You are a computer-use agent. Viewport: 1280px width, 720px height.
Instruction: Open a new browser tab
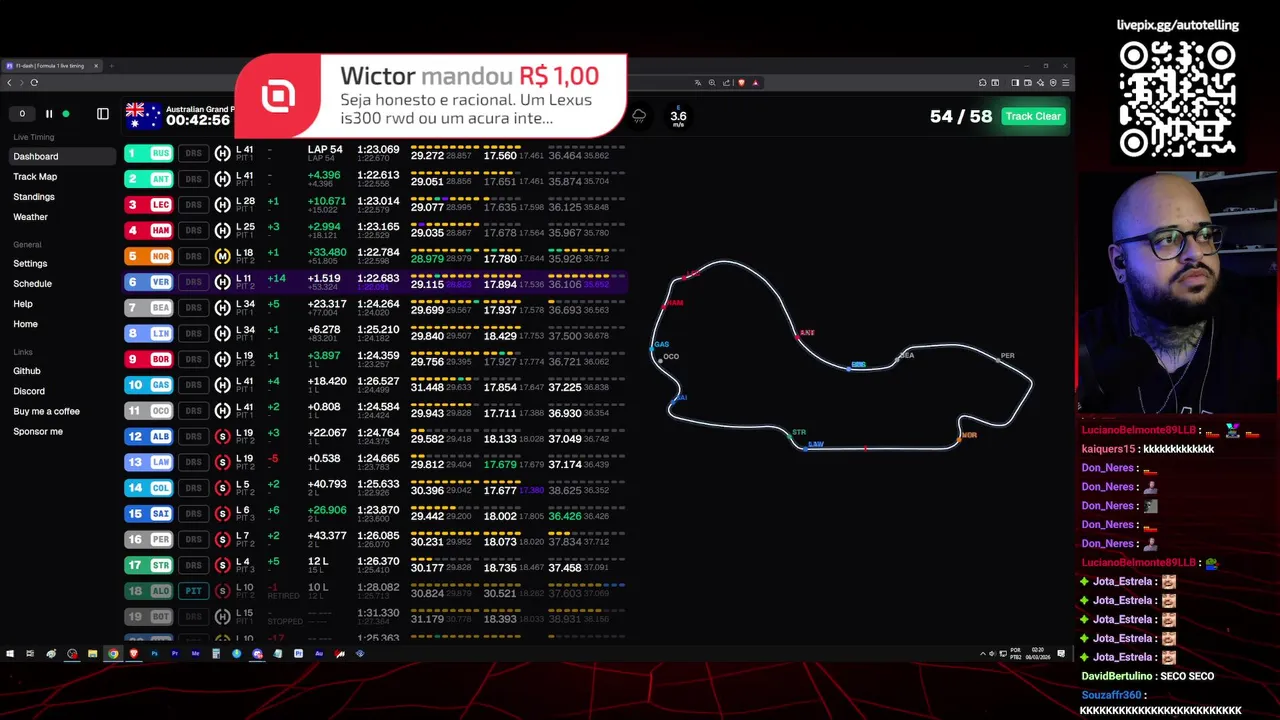[111, 66]
